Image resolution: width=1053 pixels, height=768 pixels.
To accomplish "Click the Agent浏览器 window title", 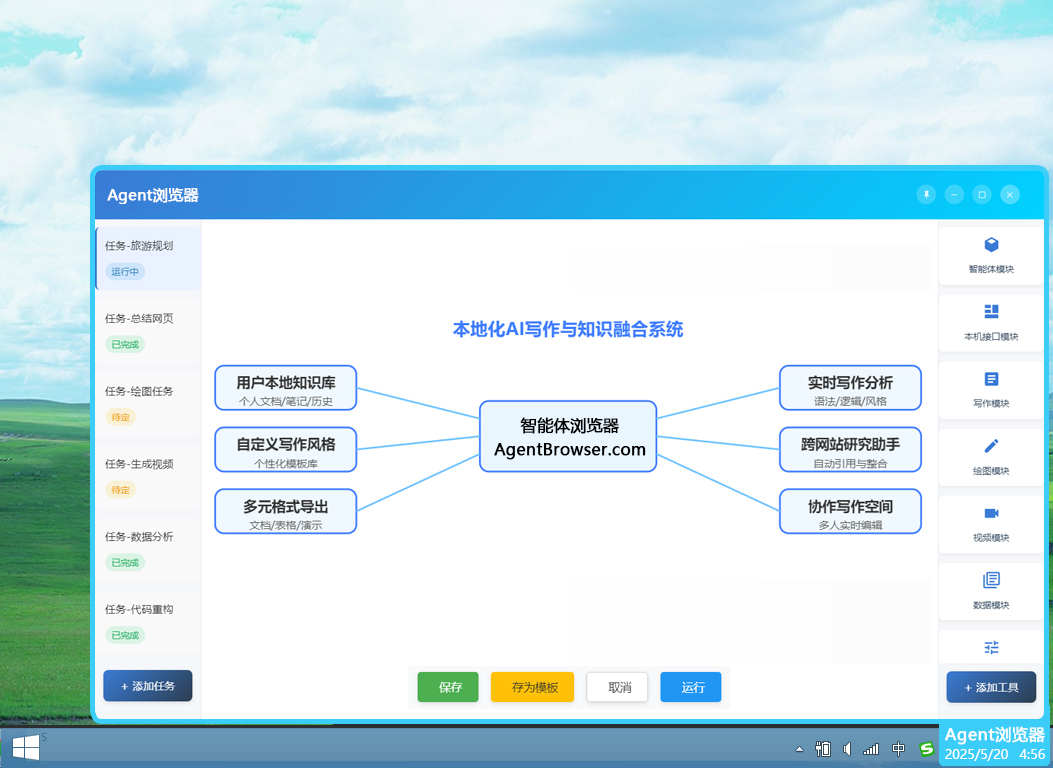I will (153, 195).
